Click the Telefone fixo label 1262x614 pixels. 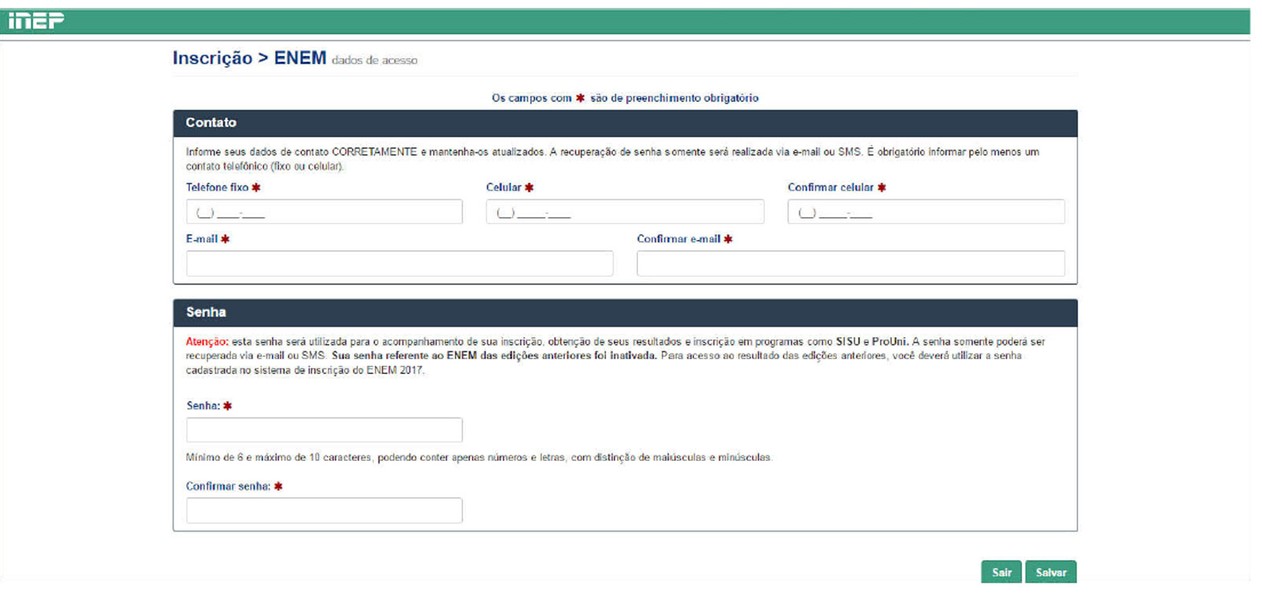click(217, 187)
